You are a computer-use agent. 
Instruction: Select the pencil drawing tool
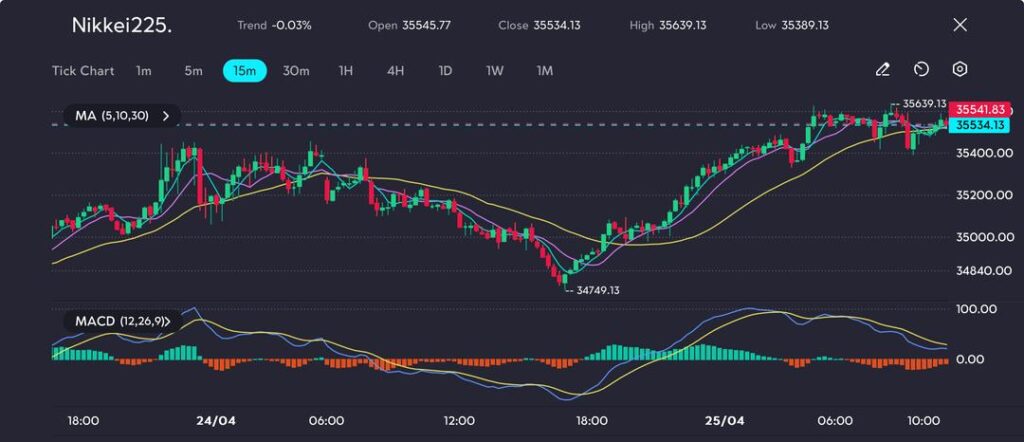point(882,70)
